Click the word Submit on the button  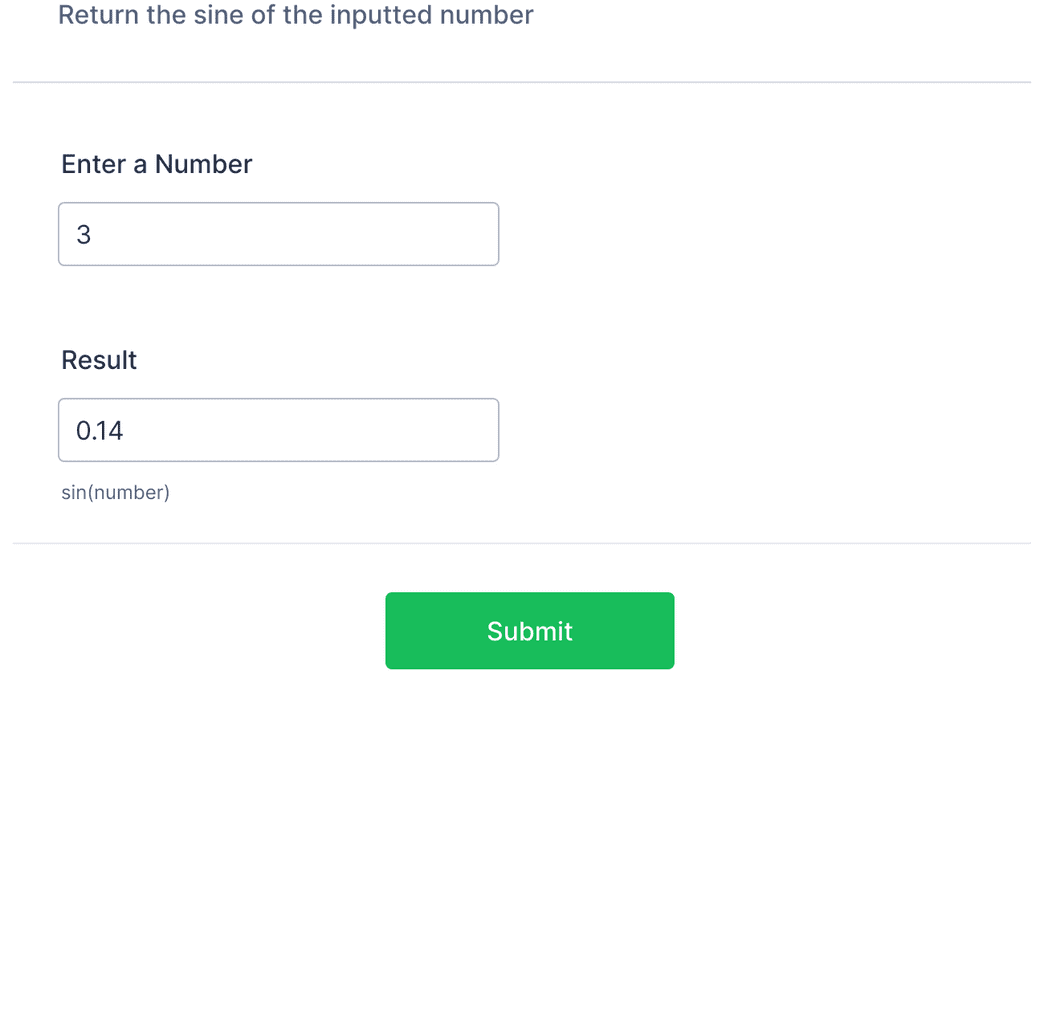point(529,630)
